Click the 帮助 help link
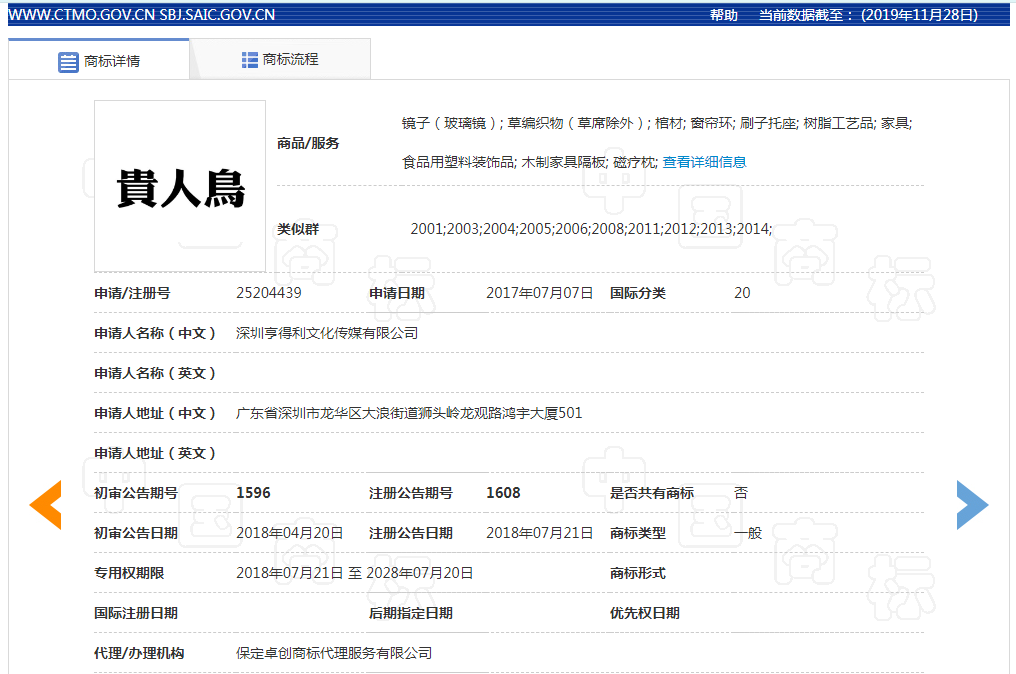The image size is (1016, 674). pyautogui.click(x=724, y=15)
